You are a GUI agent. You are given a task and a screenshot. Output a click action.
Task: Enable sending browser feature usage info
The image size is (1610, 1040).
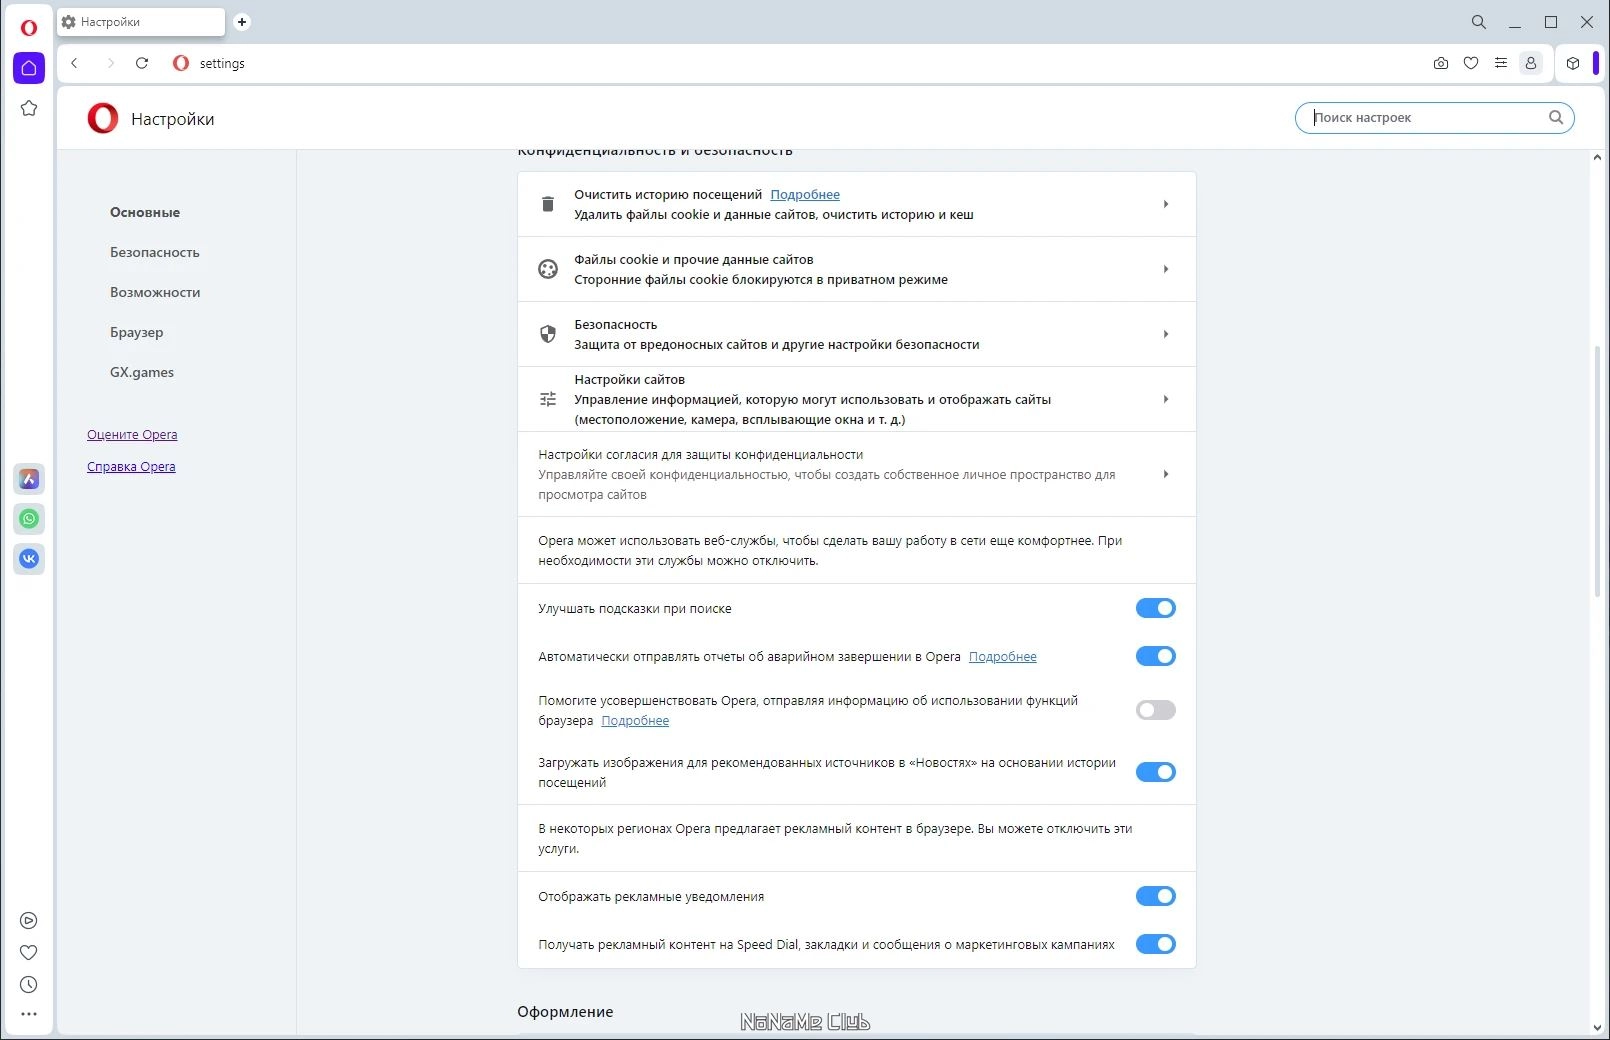[x=1156, y=710]
